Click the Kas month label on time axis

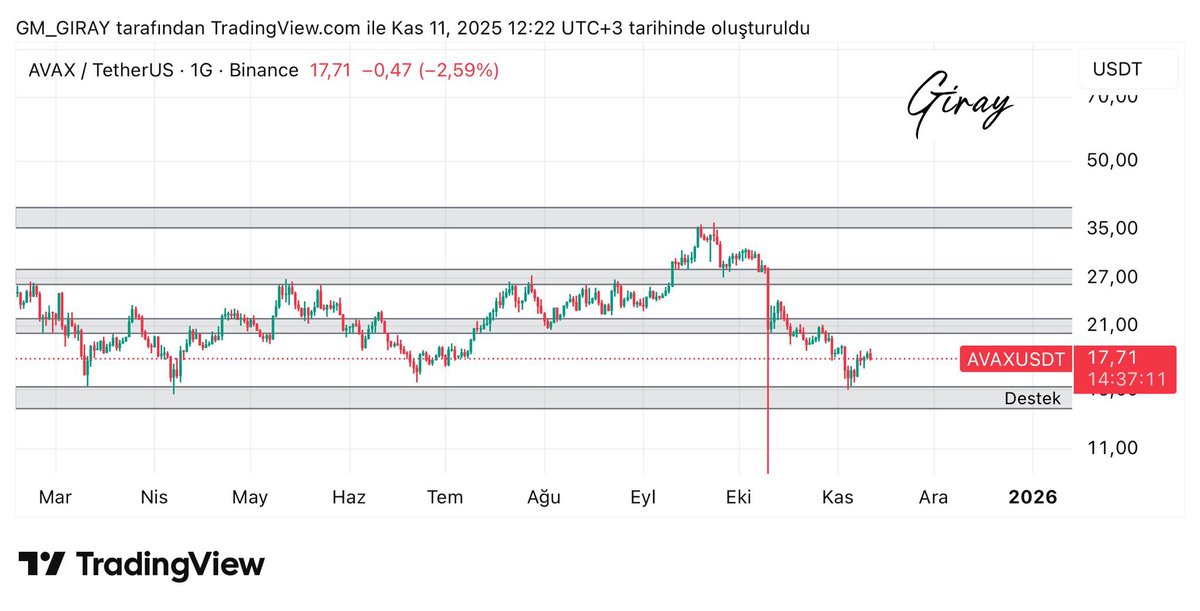pos(837,497)
